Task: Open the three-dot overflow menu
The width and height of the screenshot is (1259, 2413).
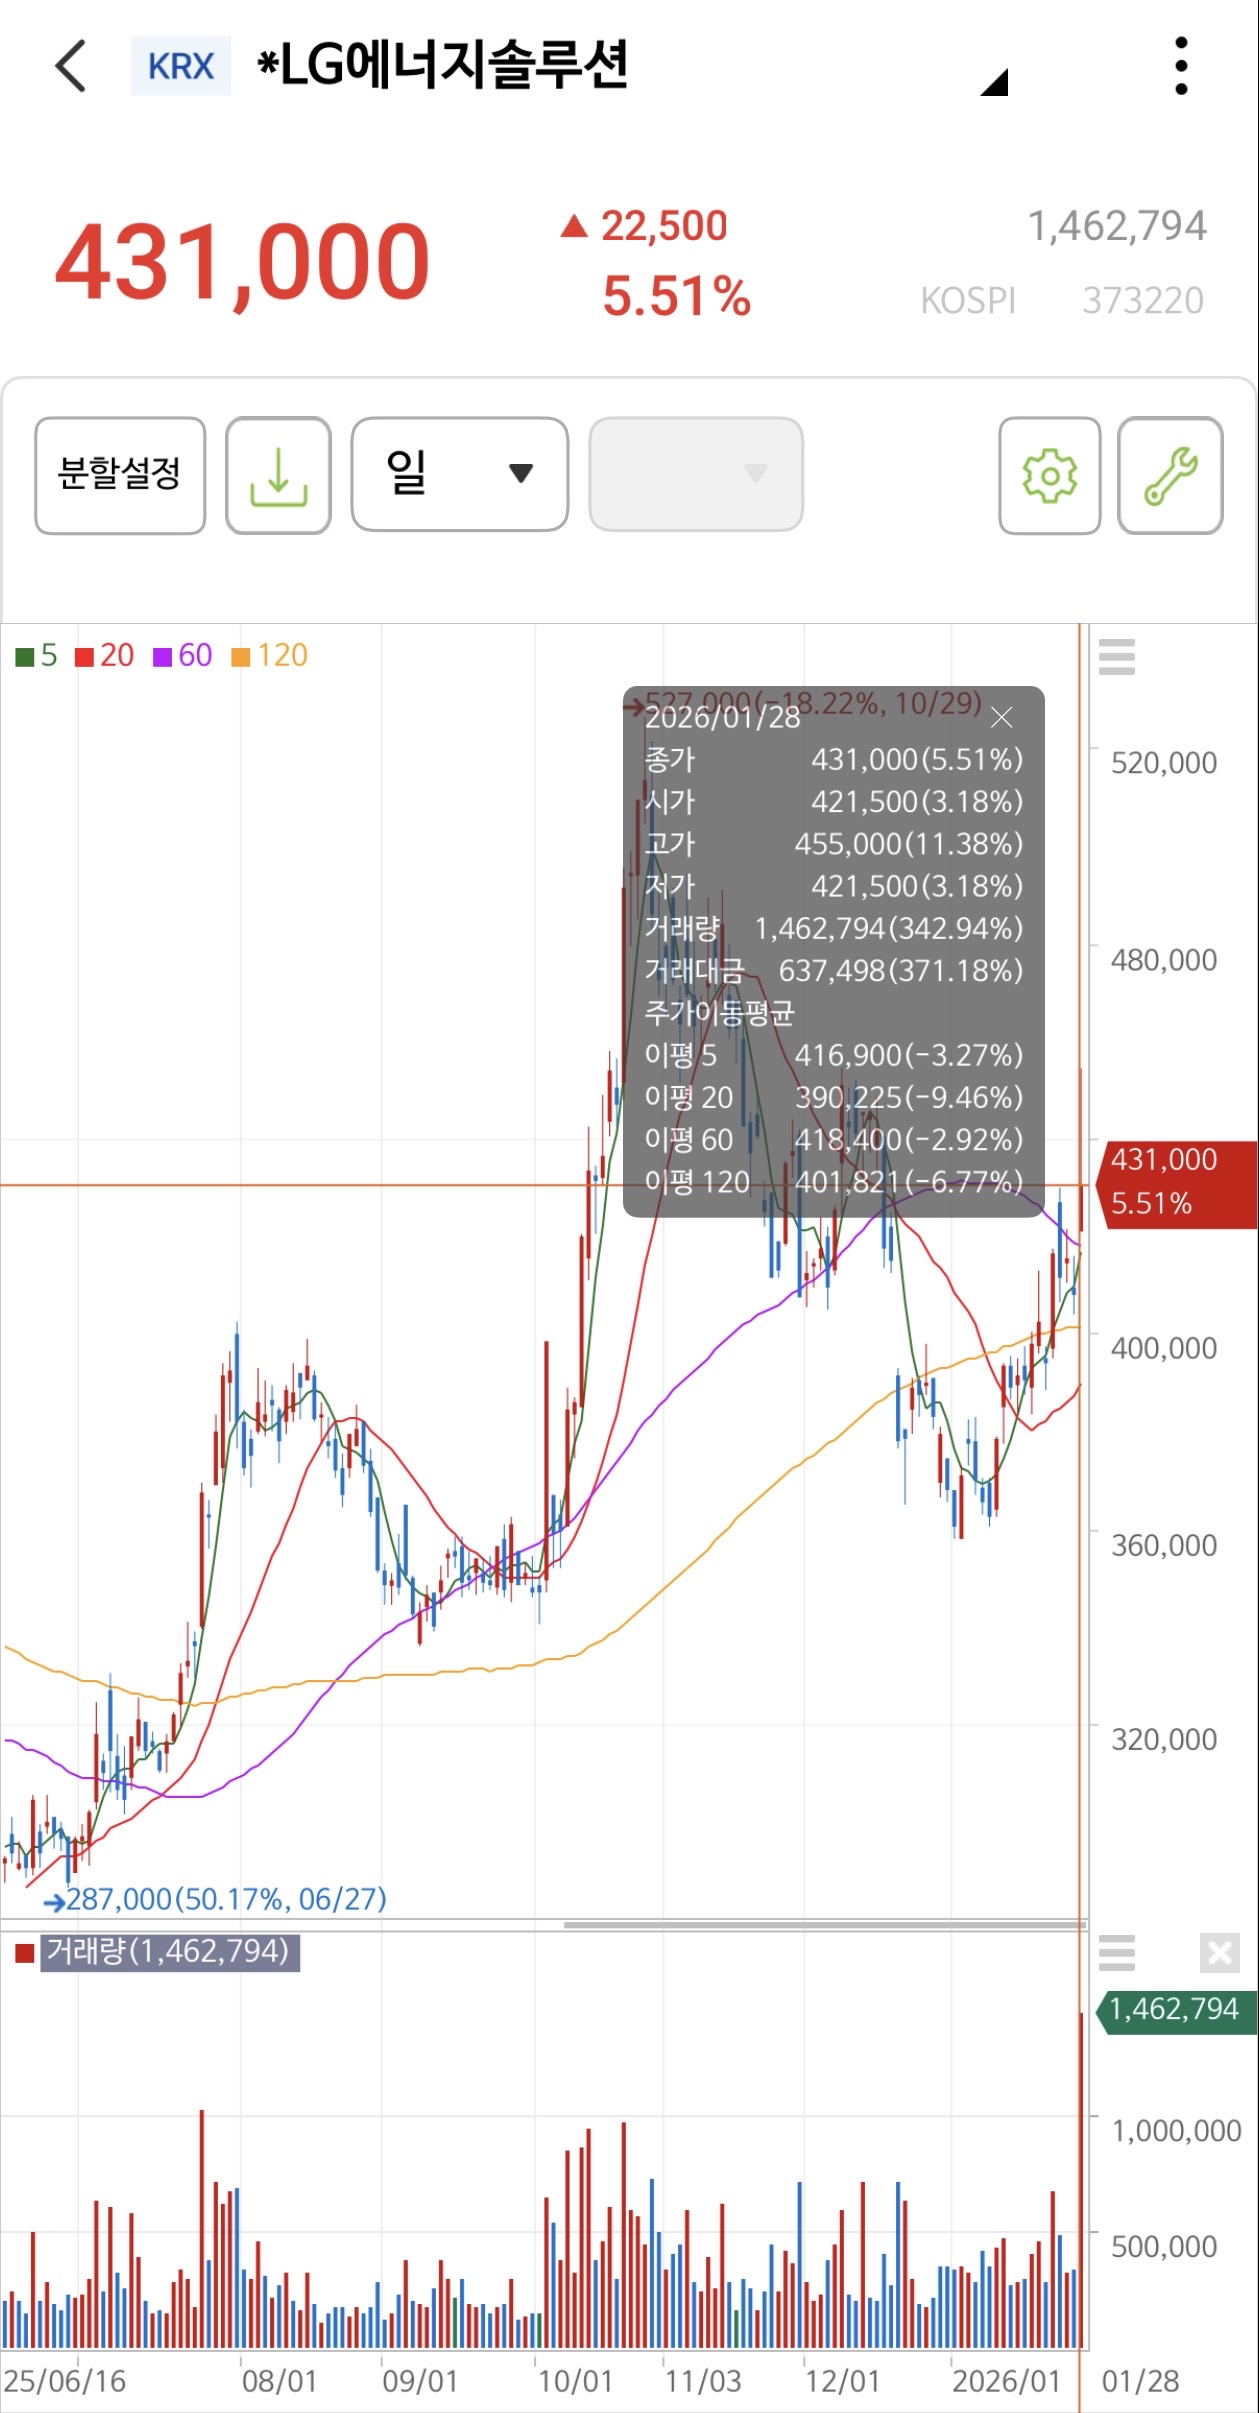Action: click(x=1181, y=66)
